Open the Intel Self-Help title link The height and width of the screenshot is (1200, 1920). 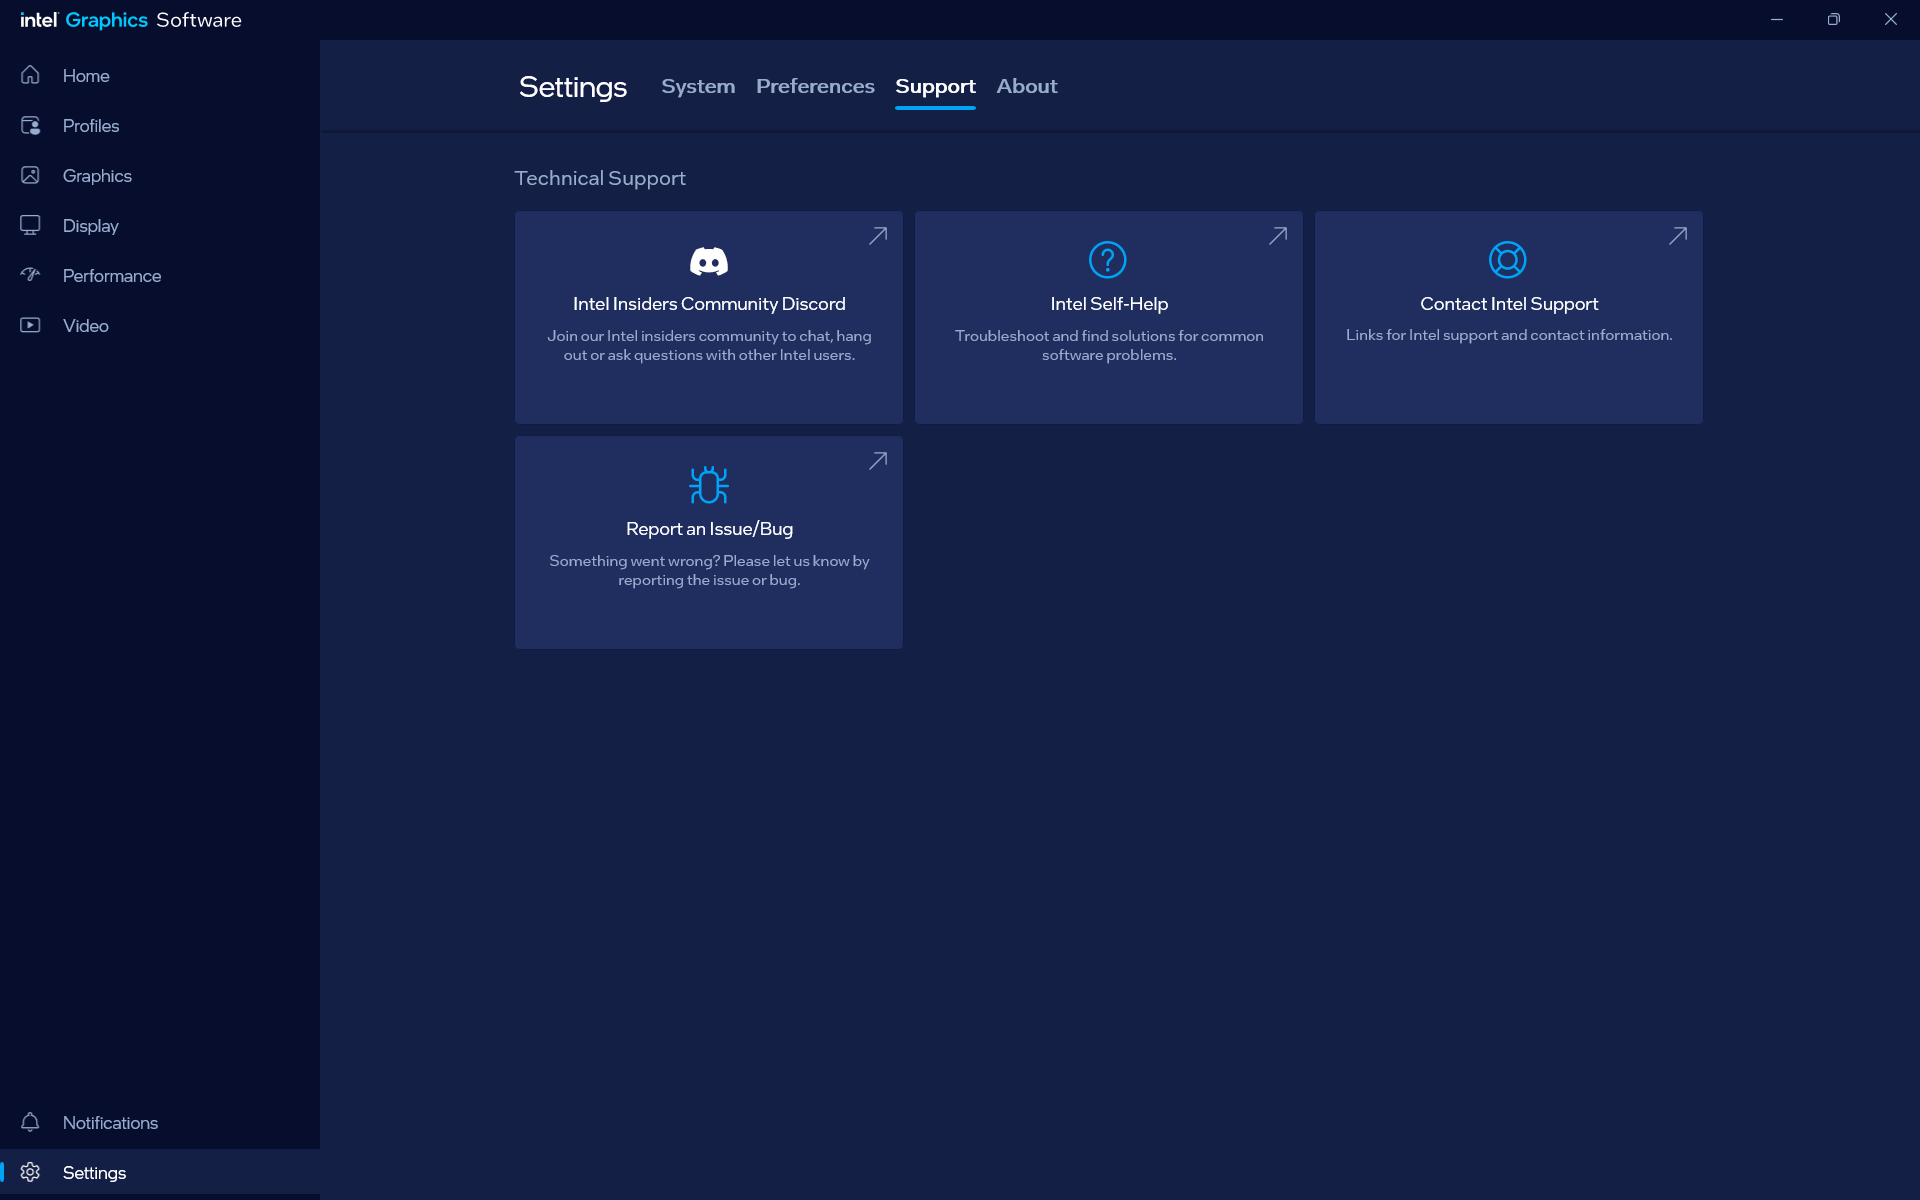pyautogui.click(x=1109, y=304)
